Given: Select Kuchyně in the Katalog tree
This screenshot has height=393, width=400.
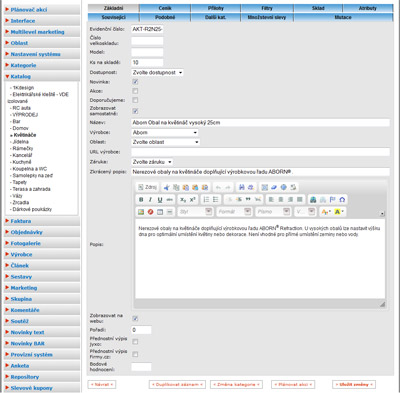Looking at the screenshot, I should (x=22, y=162).
